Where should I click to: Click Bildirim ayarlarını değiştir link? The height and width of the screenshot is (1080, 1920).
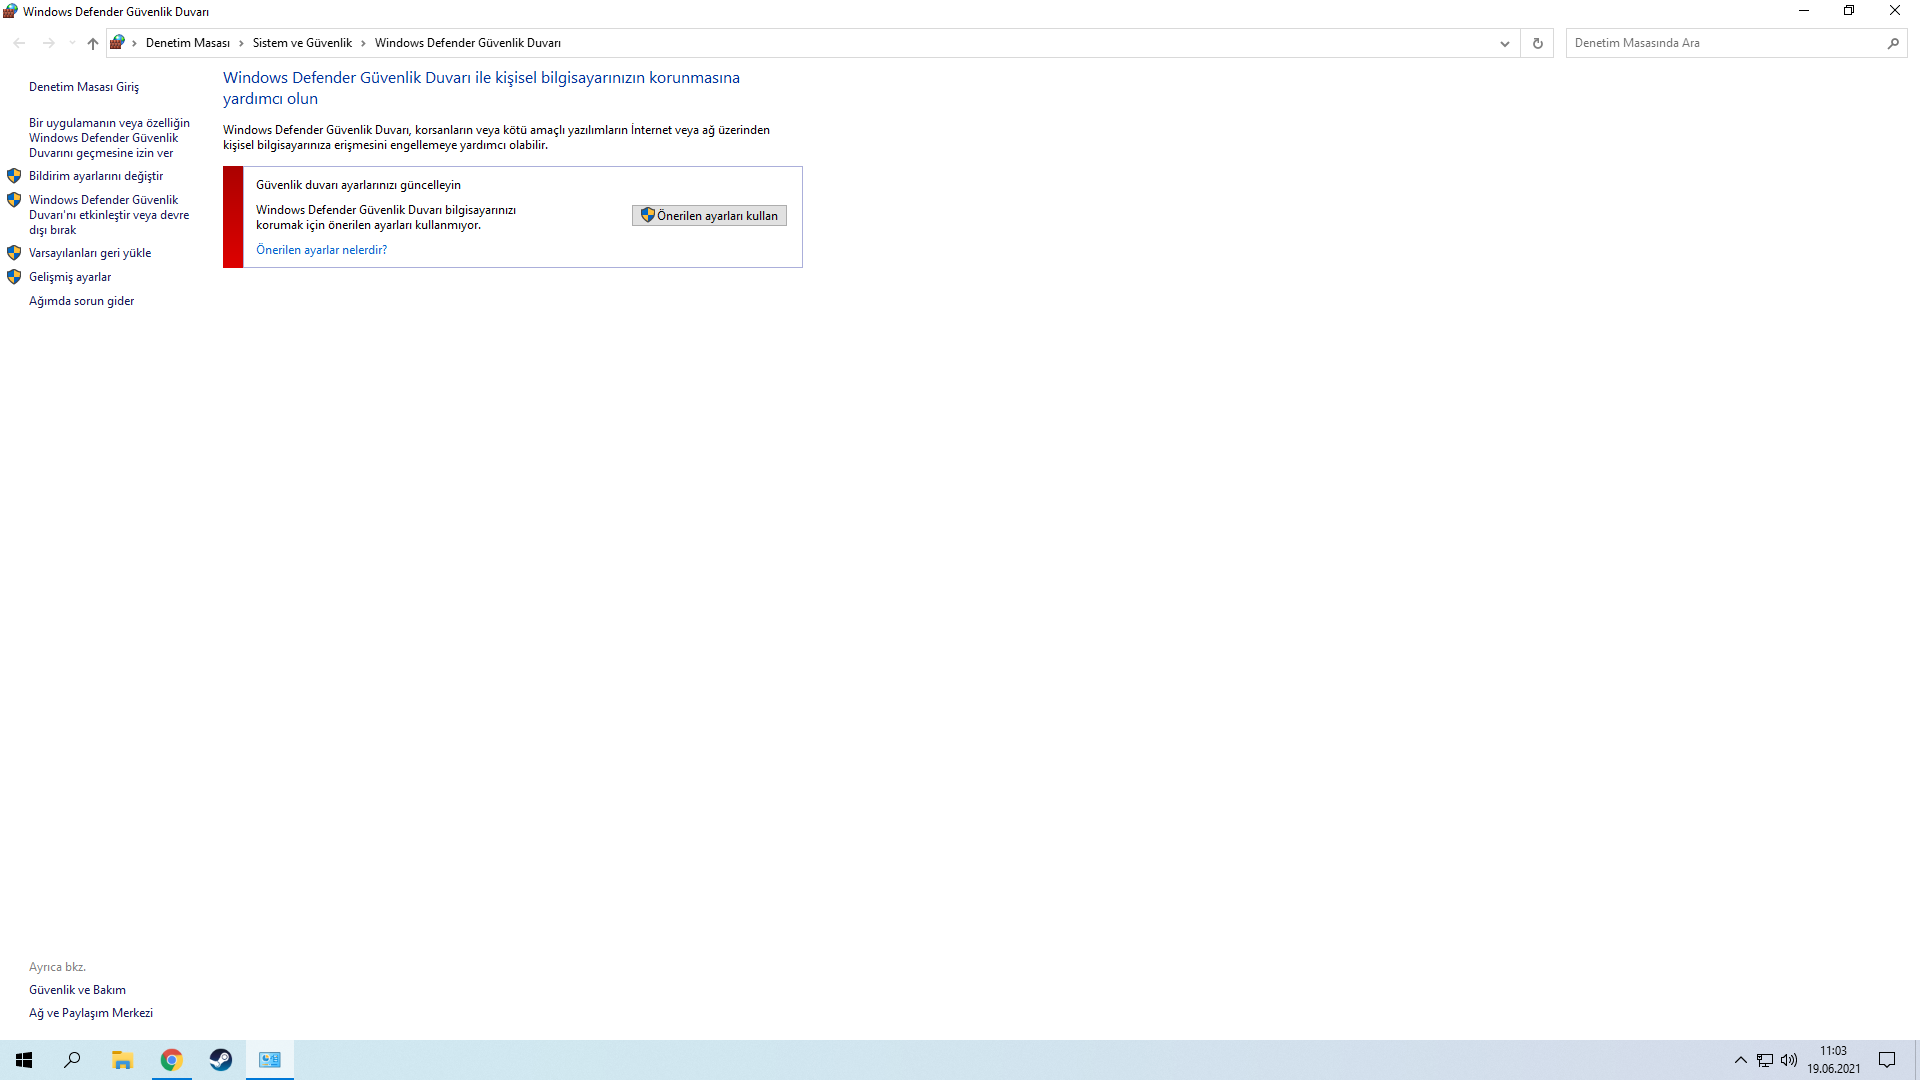tap(96, 176)
